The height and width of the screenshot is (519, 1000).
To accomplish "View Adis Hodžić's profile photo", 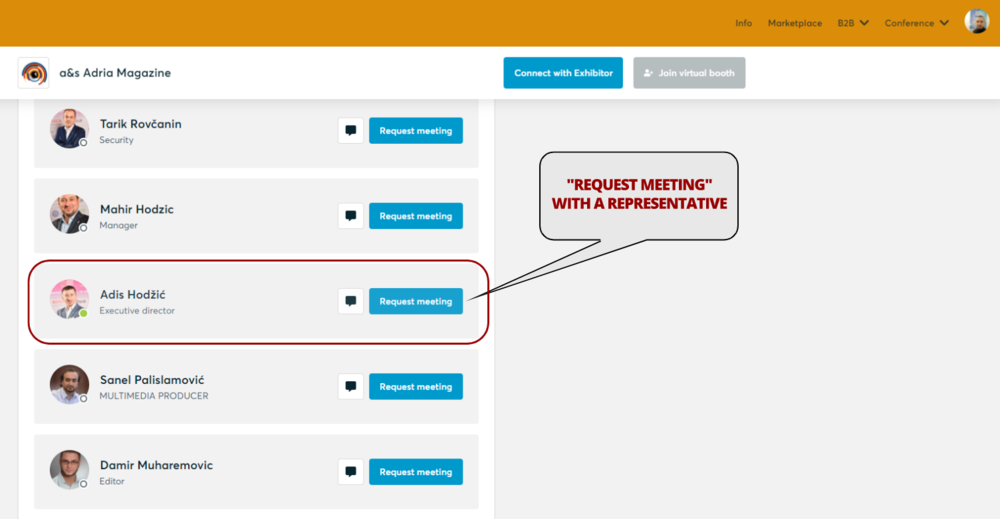I will pos(69,299).
